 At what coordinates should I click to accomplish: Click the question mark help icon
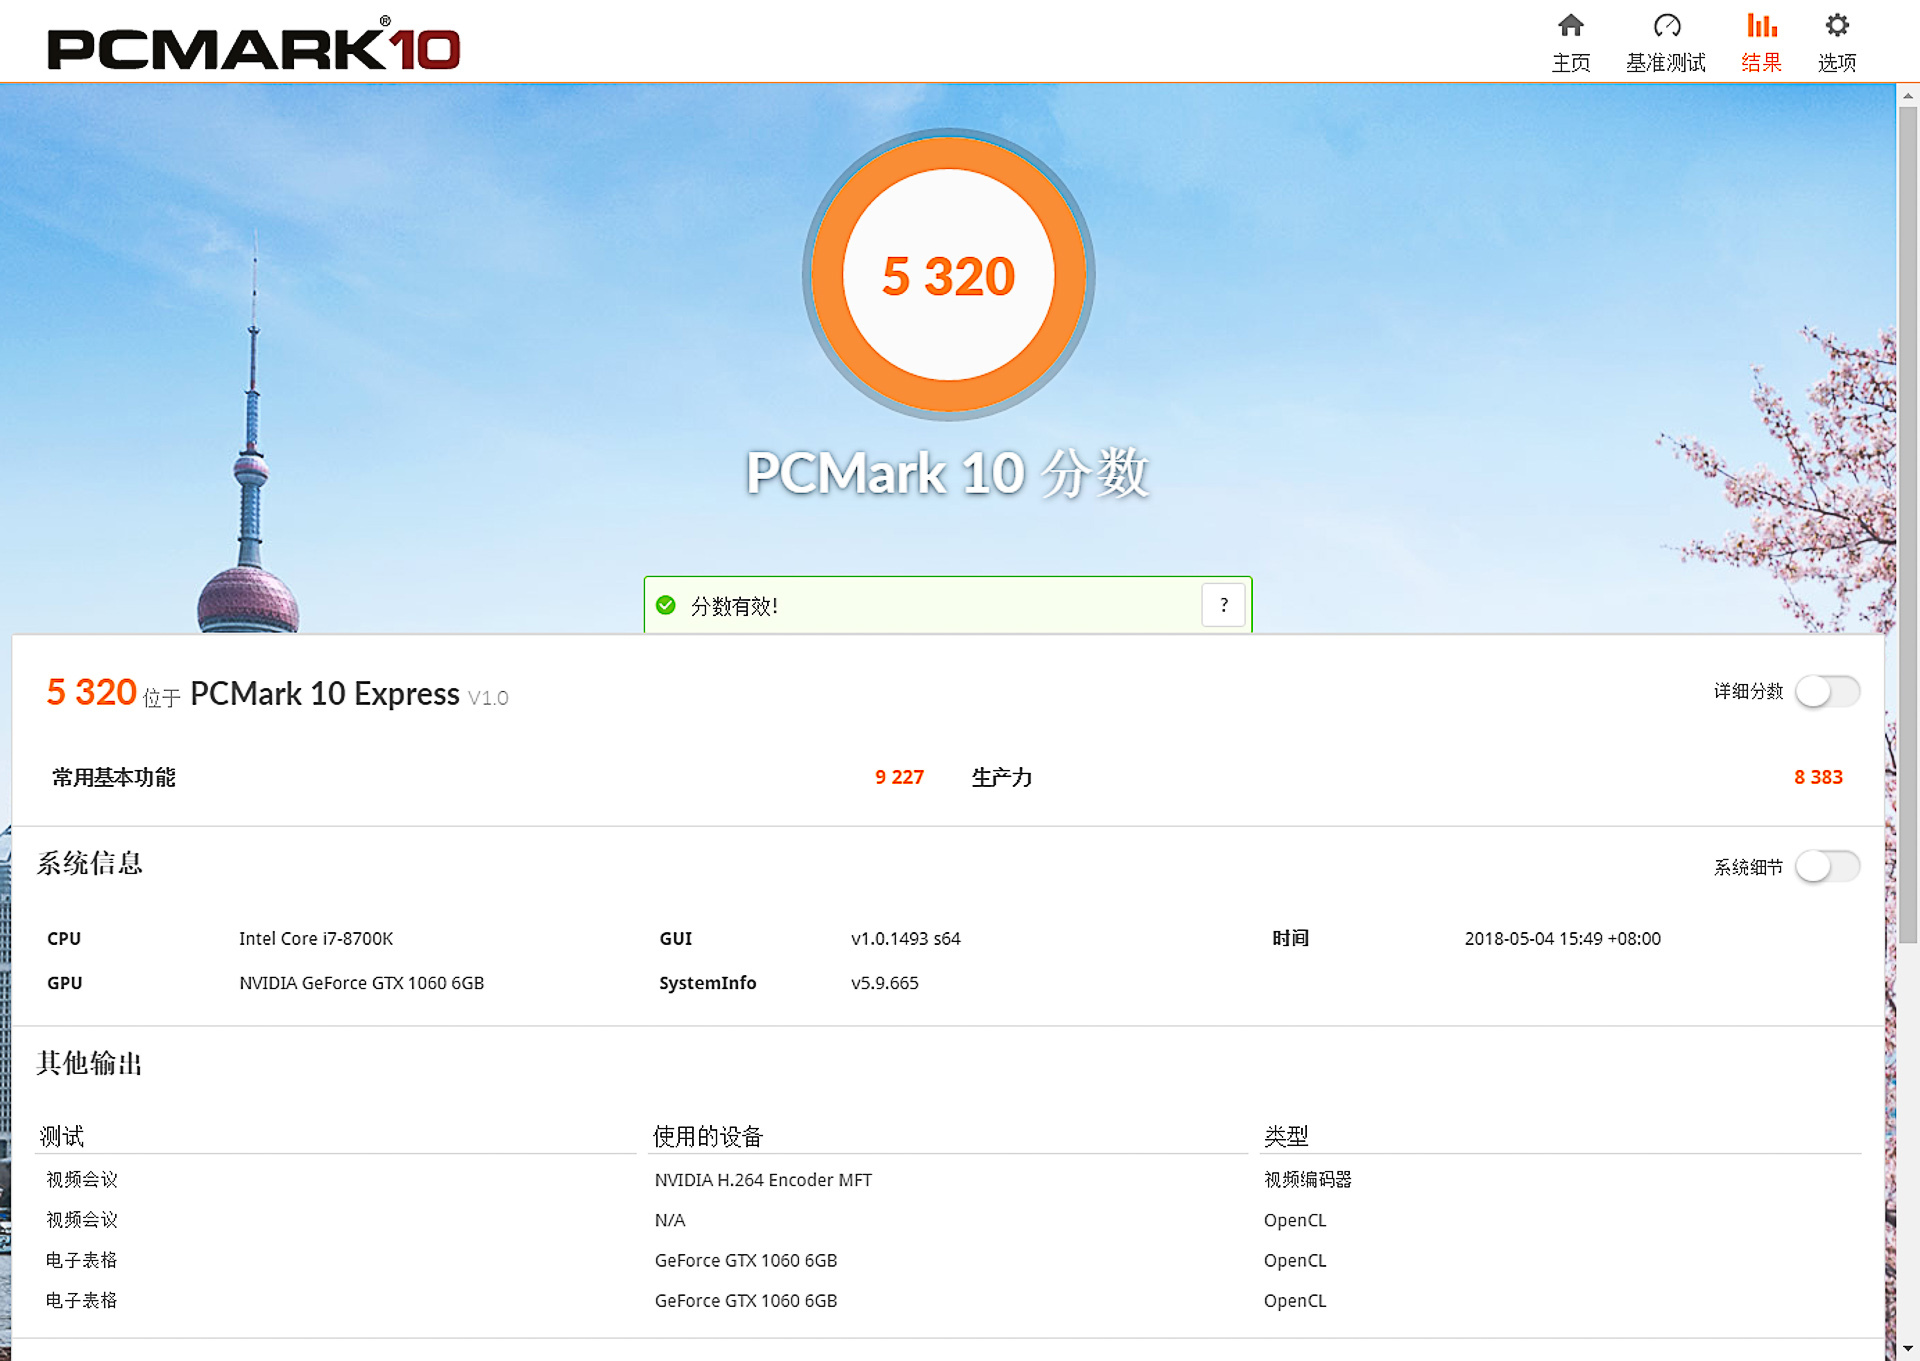1222,604
